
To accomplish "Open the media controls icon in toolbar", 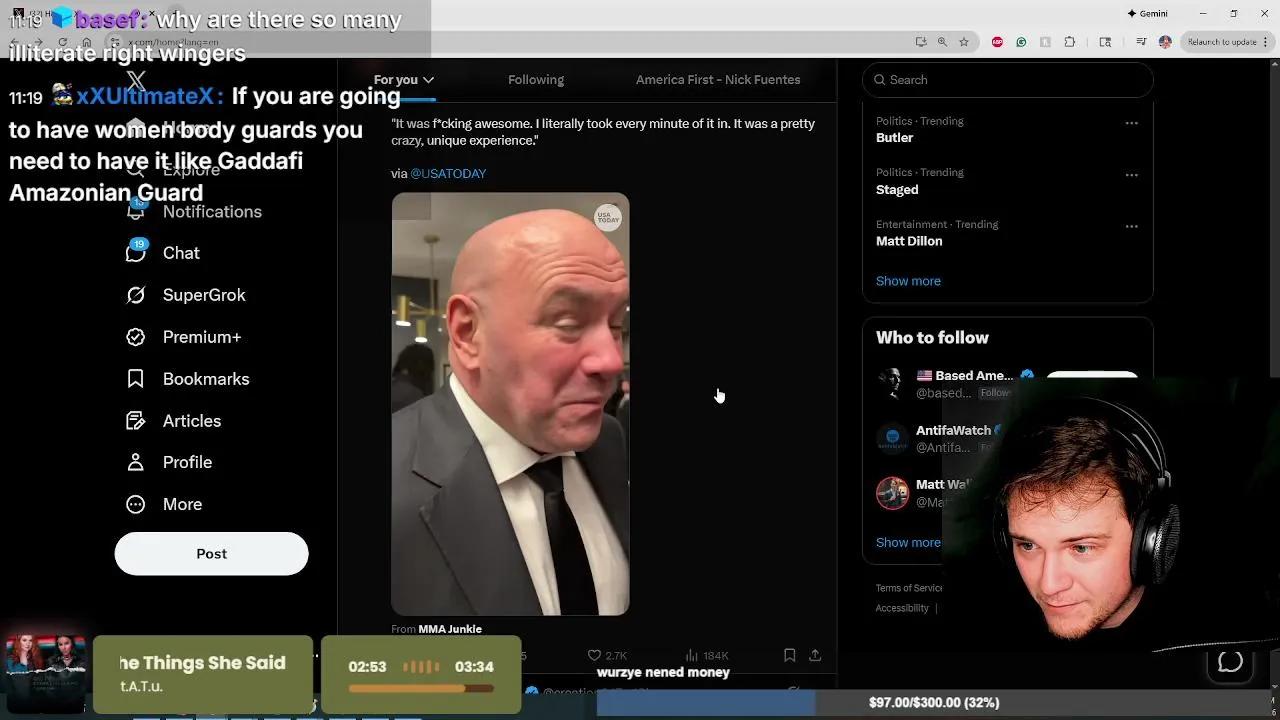I will (x=1141, y=42).
